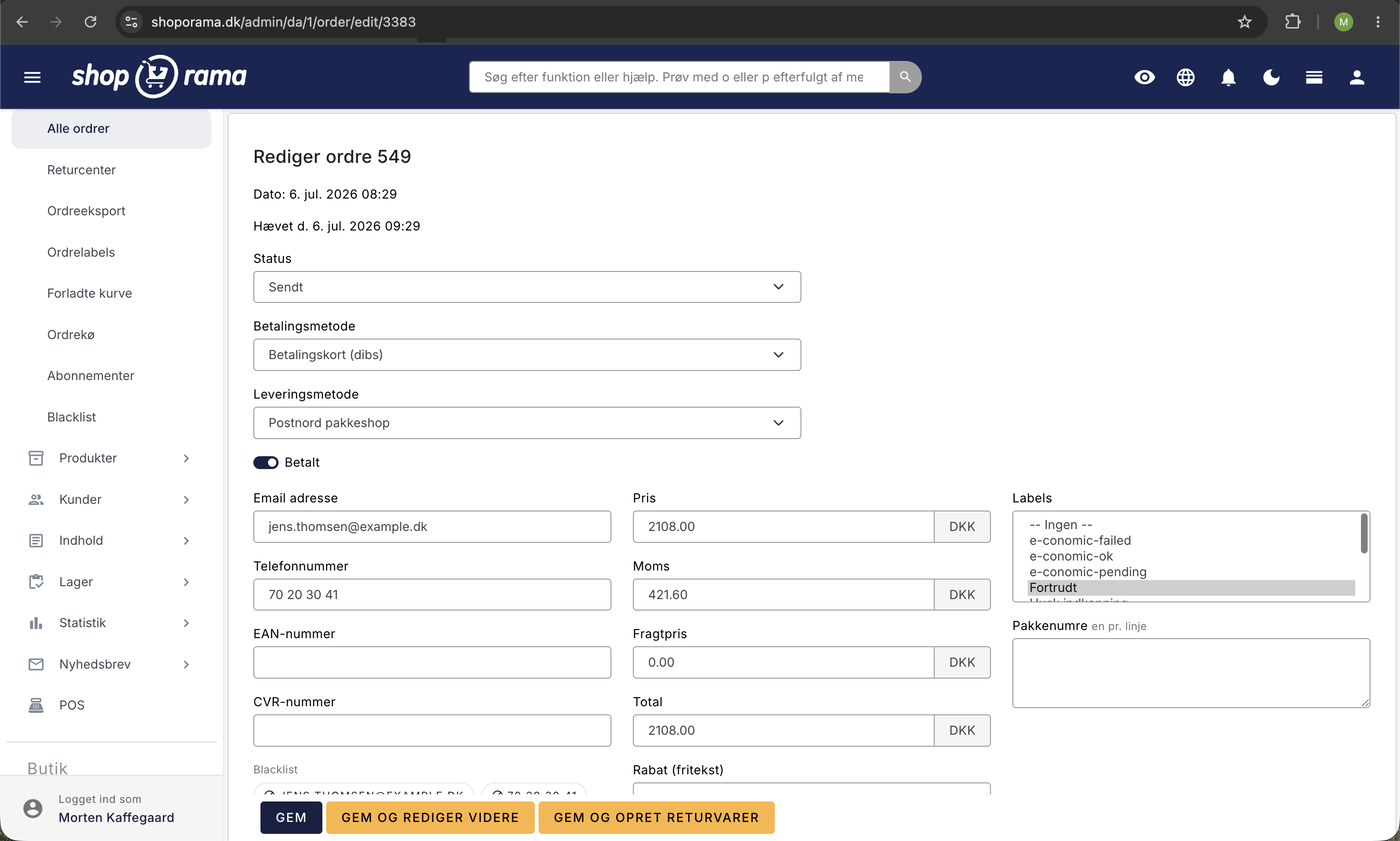Toggle dark mode moon icon

point(1272,77)
